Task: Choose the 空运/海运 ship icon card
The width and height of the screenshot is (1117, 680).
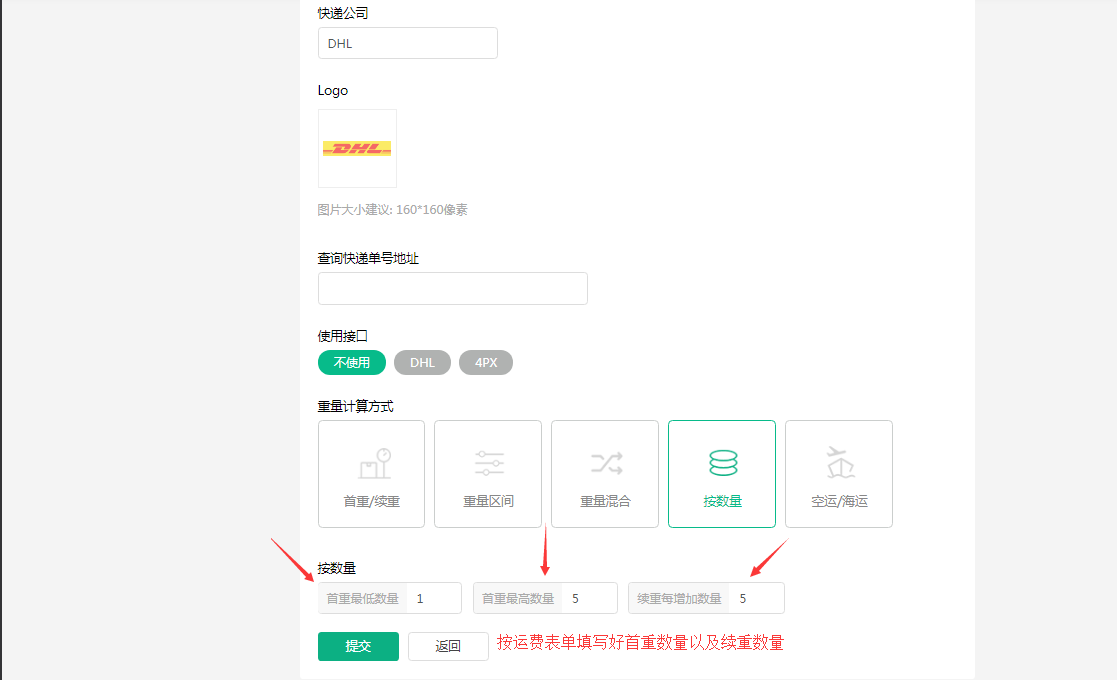Action: click(838, 474)
